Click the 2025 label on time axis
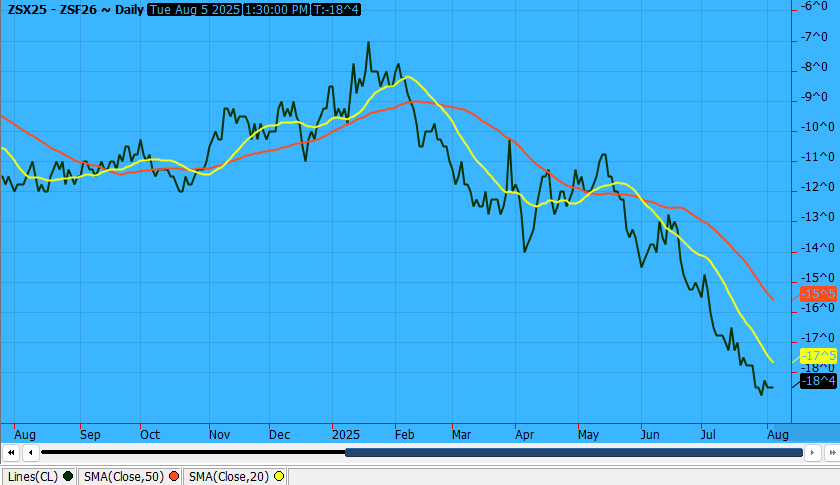This screenshot has width=840, height=485. pos(346,435)
